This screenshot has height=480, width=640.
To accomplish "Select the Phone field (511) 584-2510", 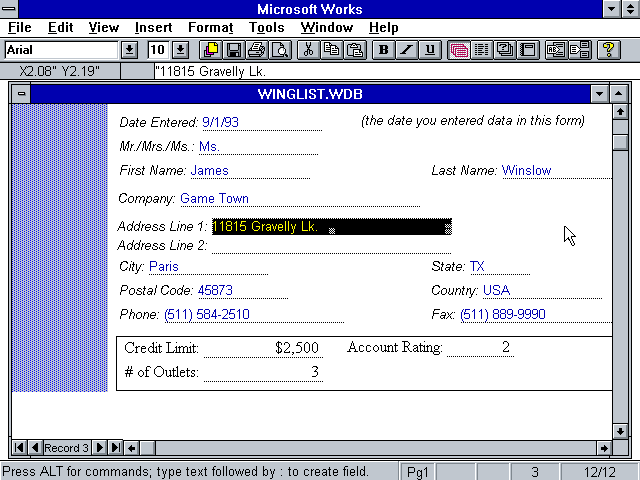I will [x=254, y=315].
